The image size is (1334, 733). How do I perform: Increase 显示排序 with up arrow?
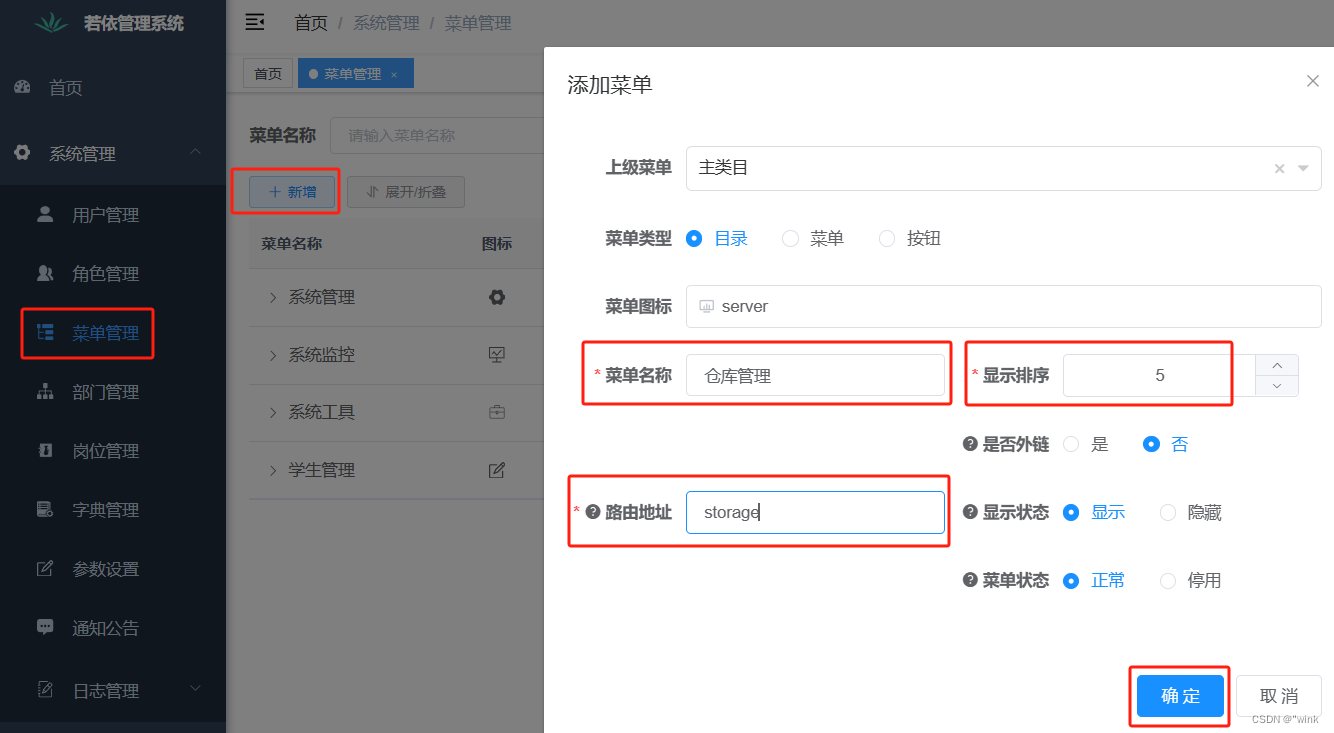(1277, 365)
